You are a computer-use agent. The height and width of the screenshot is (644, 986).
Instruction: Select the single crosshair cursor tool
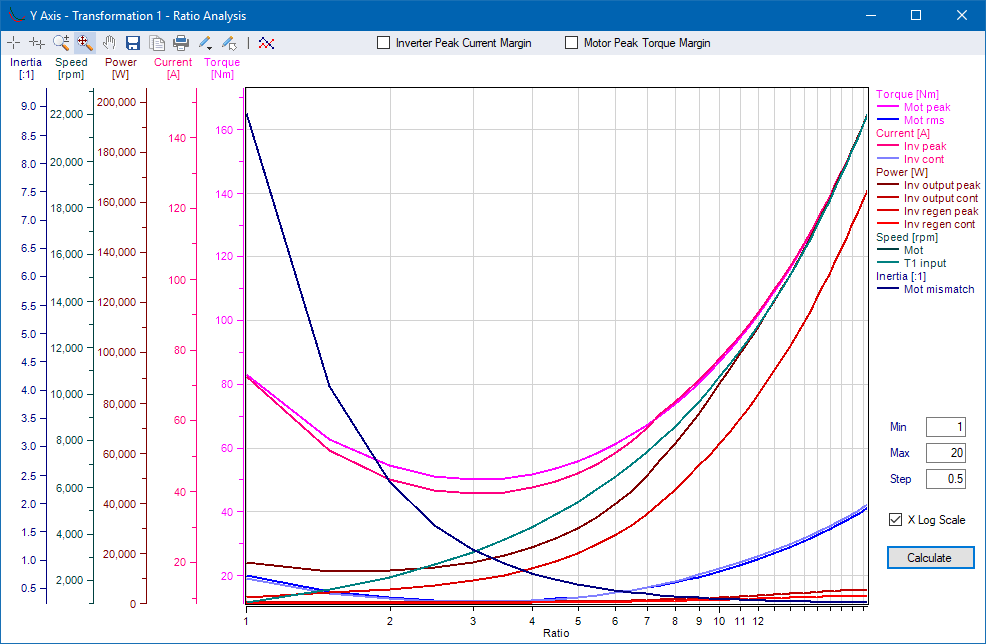tap(13, 43)
